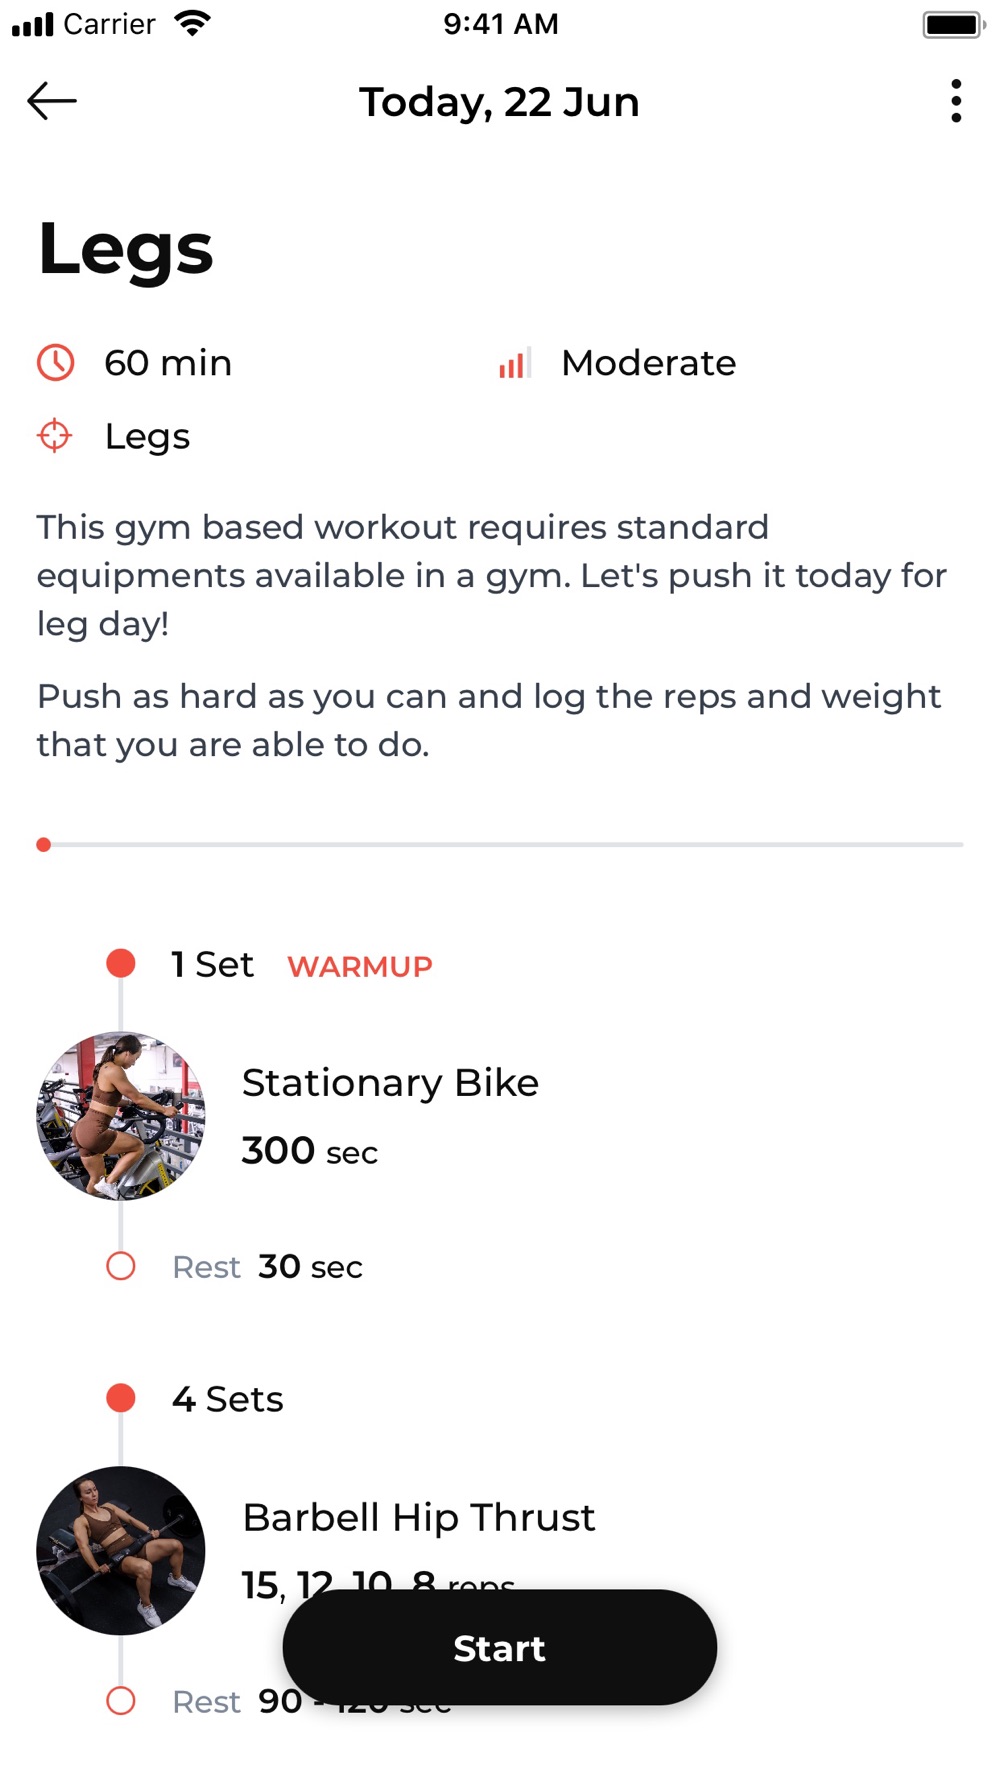This screenshot has height=1778, width=1000.
Task: Tap the back arrow icon
Action: click(x=52, y=101)
